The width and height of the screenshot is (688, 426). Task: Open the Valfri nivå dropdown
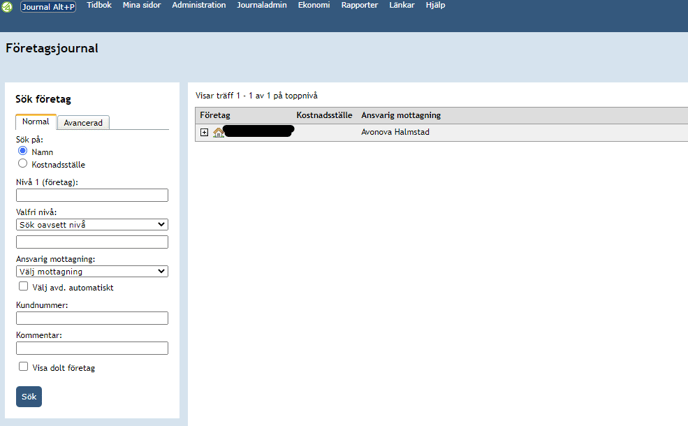pyautogui.click(x=92, y=225)
